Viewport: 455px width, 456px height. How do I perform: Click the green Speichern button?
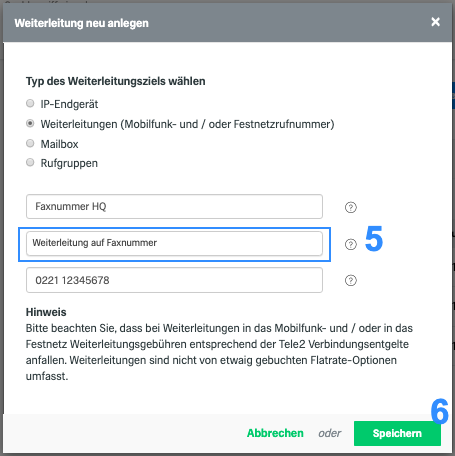point(397,433)
